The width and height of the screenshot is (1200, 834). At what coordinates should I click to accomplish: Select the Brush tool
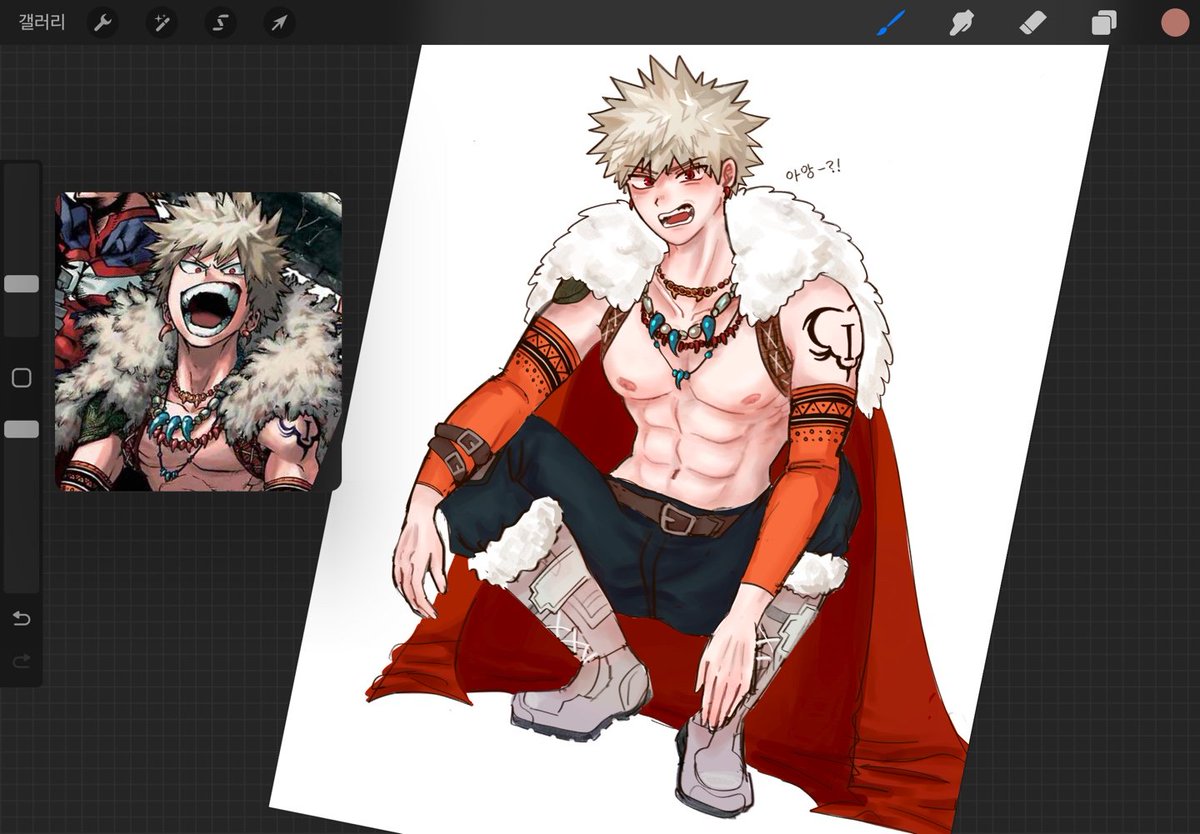[890, 22]
